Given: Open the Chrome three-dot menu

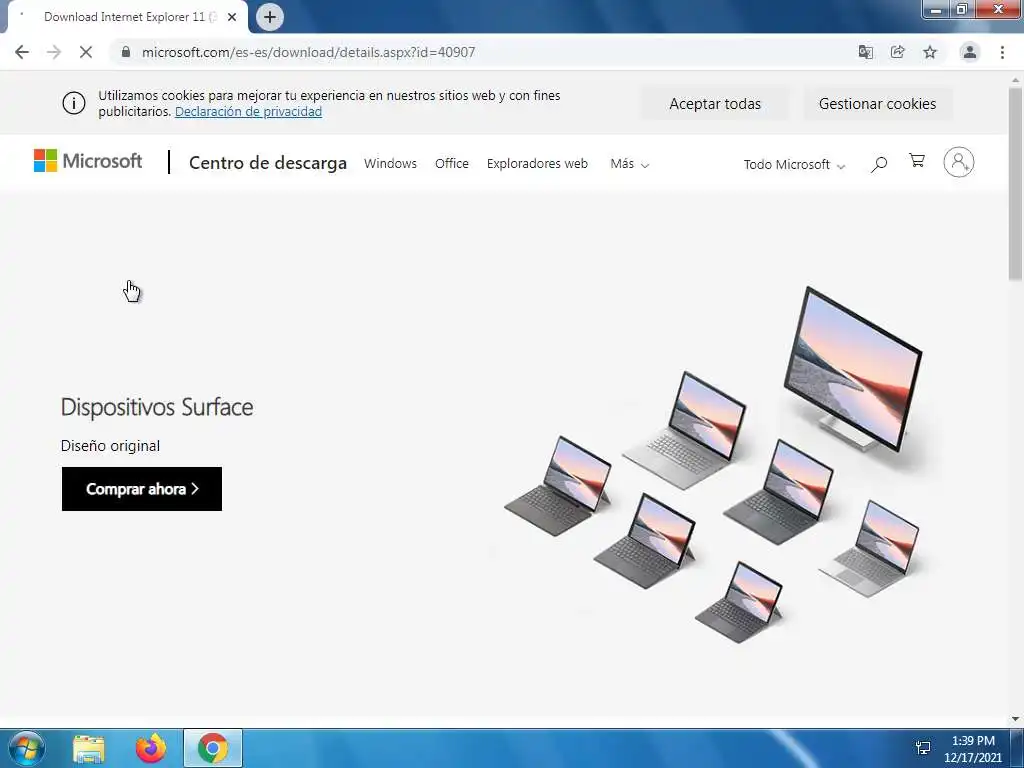Looking at the screenshot, I should point(1002,52).
